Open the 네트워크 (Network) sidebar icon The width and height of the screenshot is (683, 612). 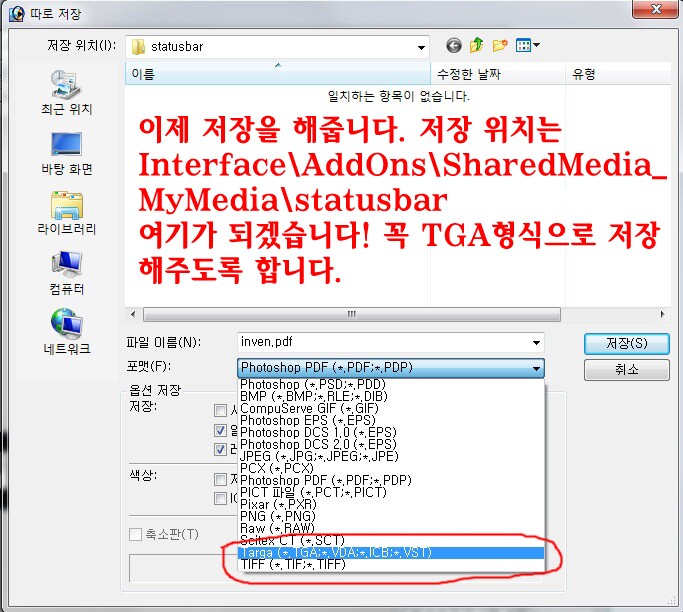click(66, 330)
